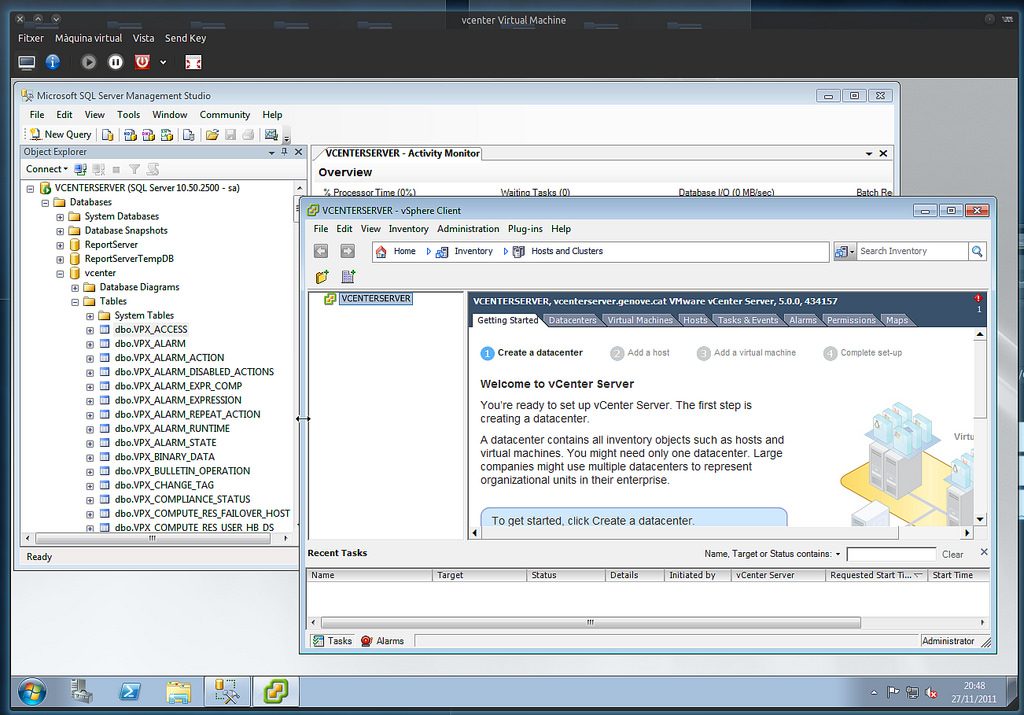This screenshot has width=1024, height=715.
Task: Open the Fitxer menu
Action: pyautogui.click(x=31, y=38)
